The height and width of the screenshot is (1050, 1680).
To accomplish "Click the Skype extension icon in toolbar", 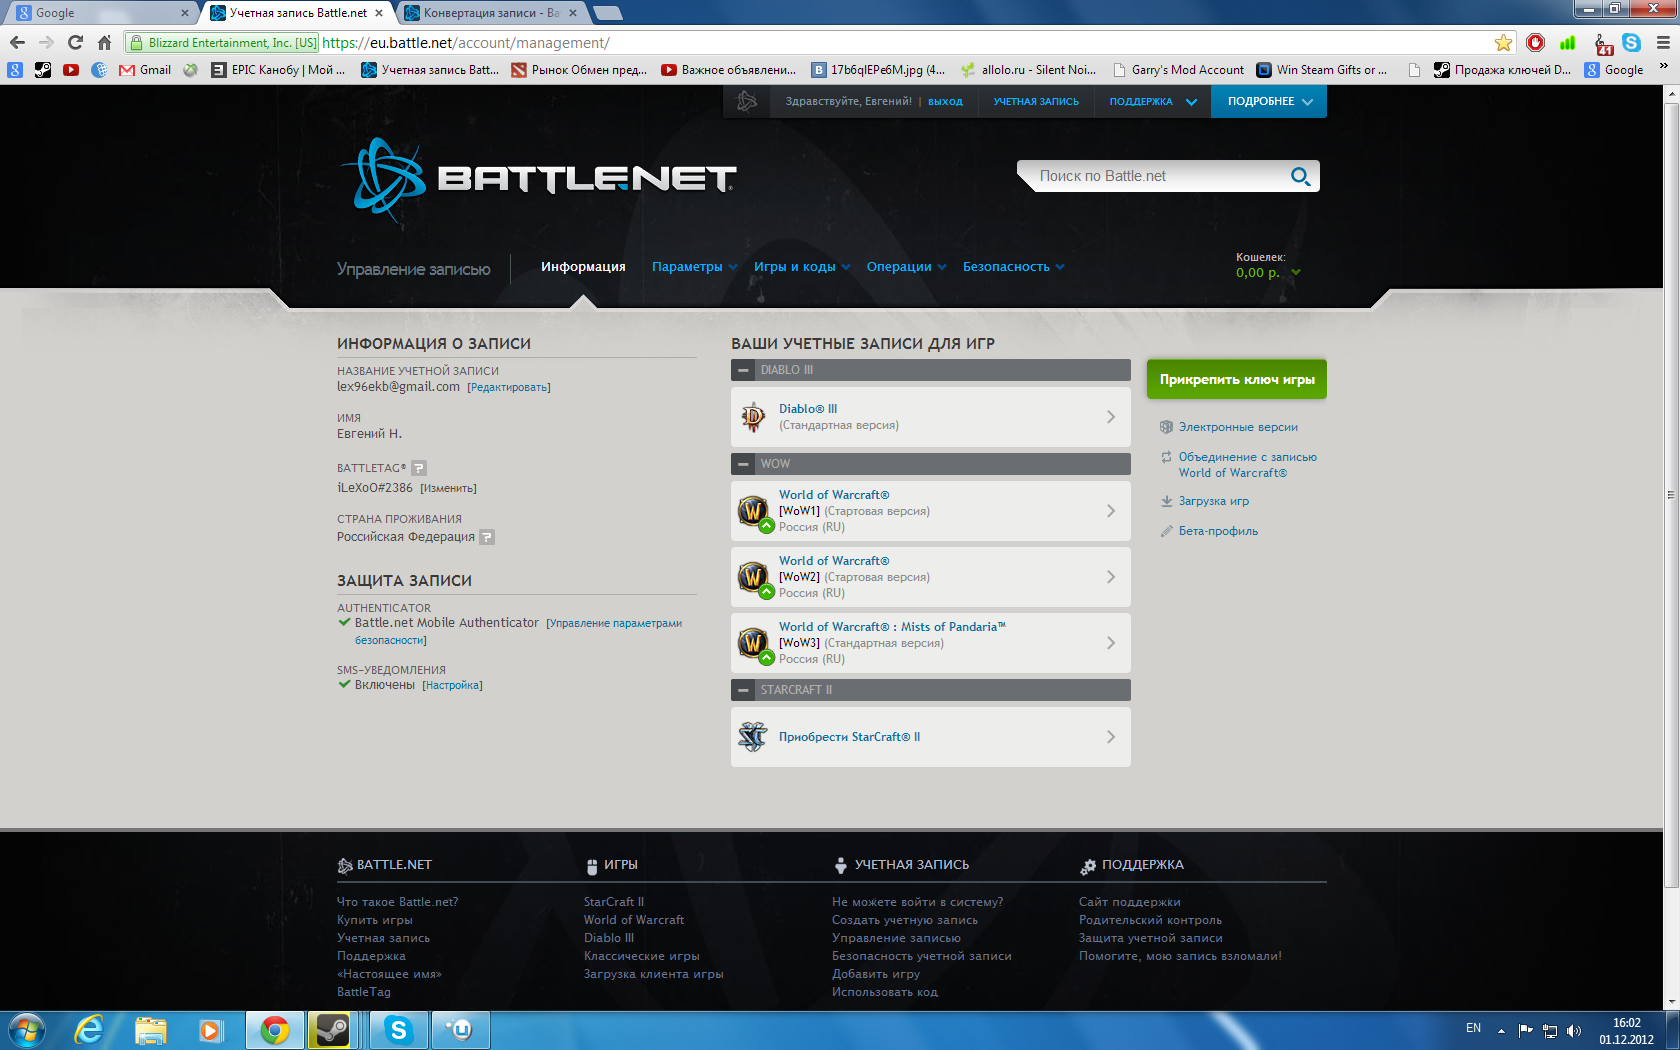I will coord(1632,43).
